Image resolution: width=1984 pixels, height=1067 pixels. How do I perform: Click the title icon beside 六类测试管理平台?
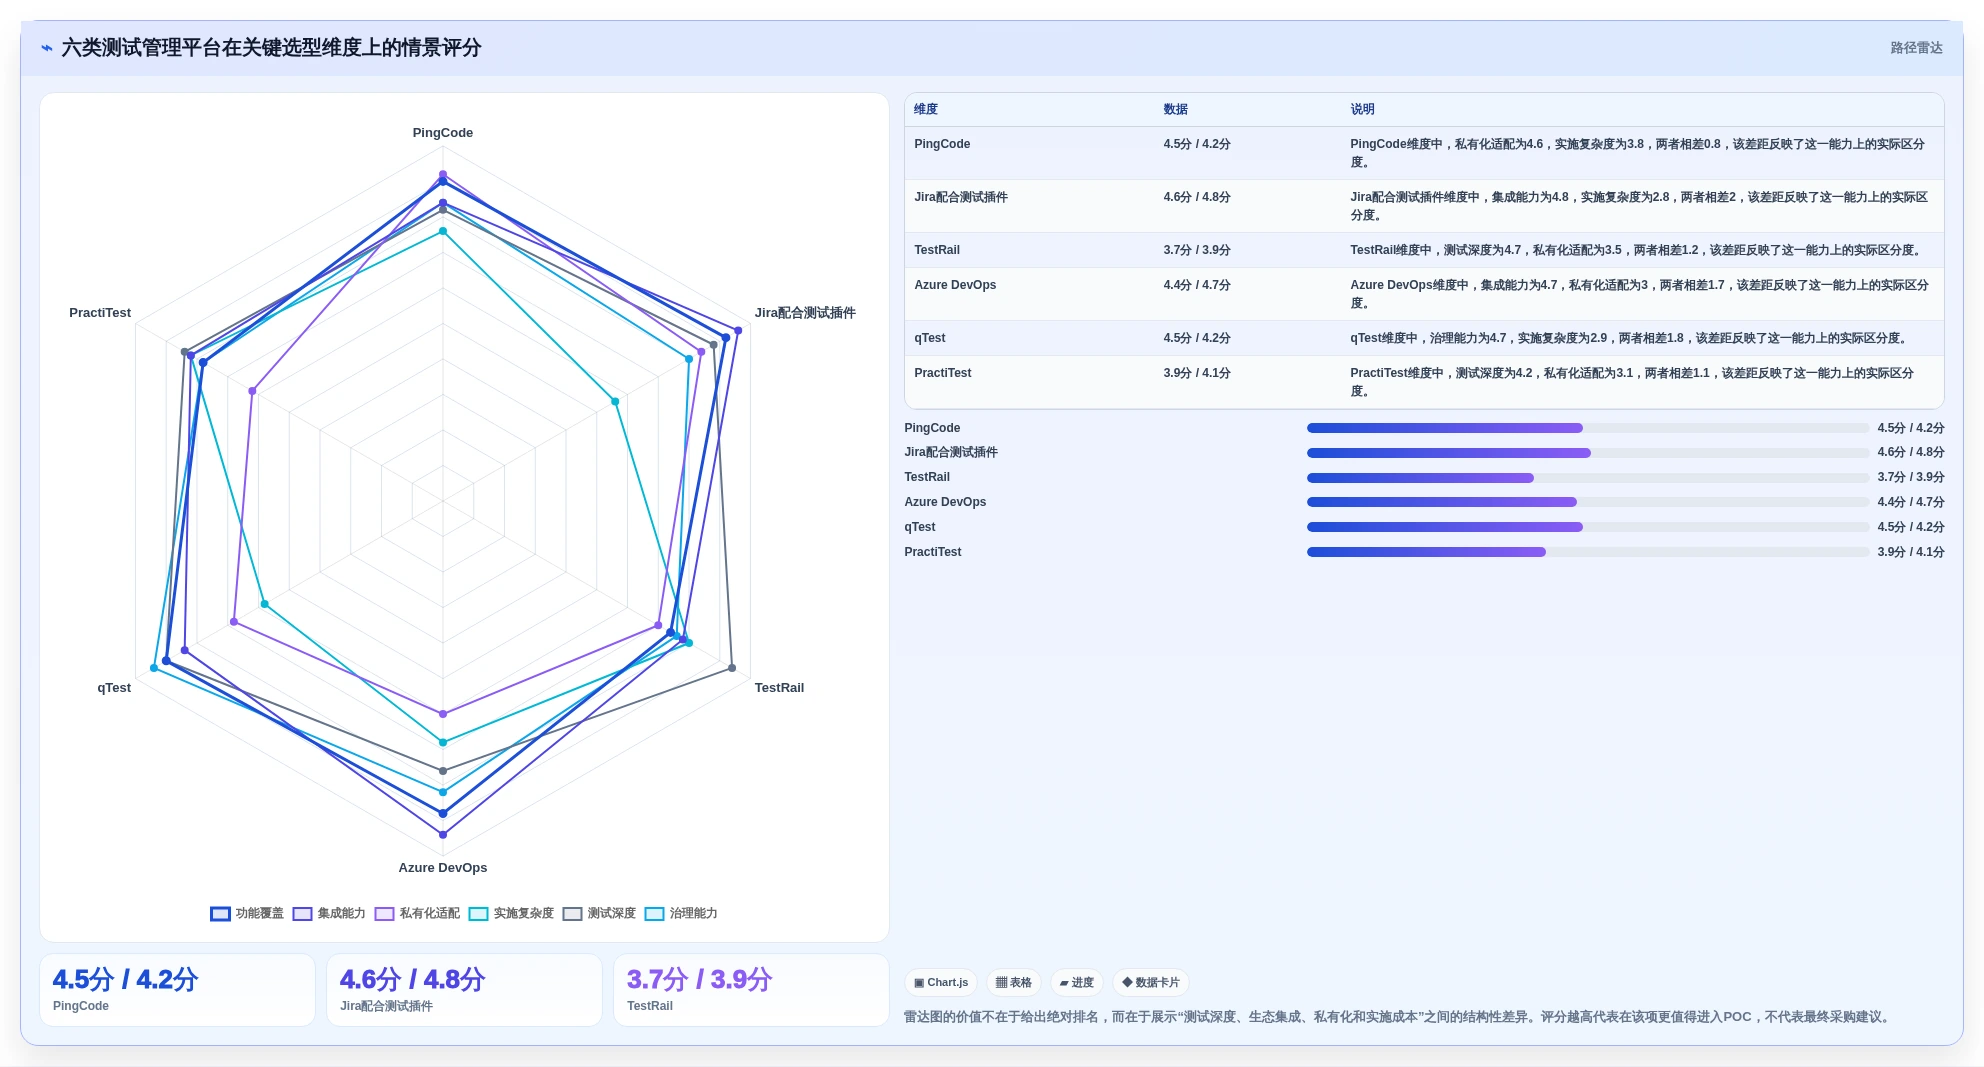point(47,48)
